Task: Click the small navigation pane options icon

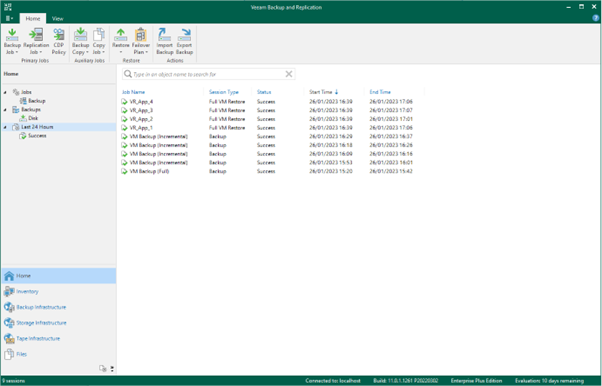Action: (x=103, y=369)
